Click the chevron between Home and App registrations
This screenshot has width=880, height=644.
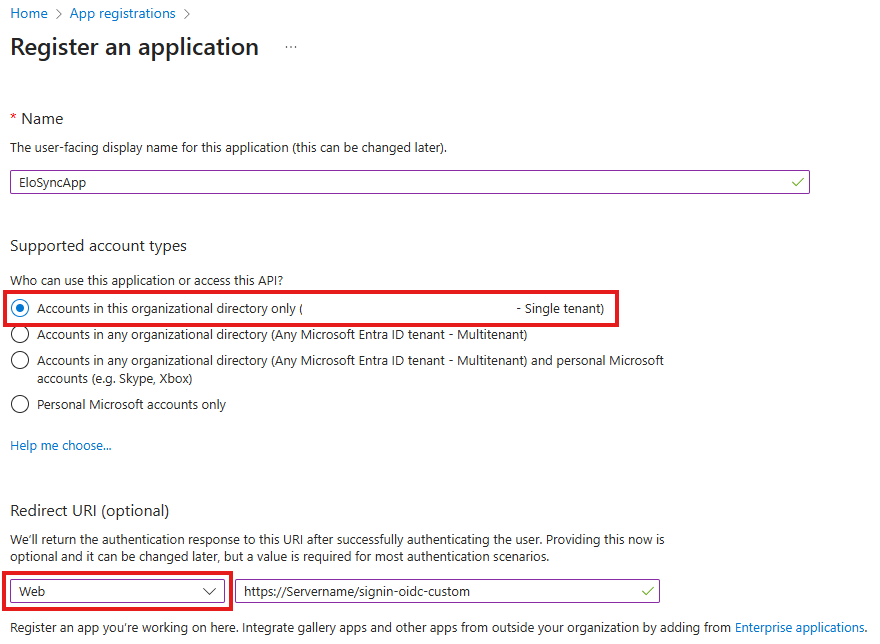[56, 13]
